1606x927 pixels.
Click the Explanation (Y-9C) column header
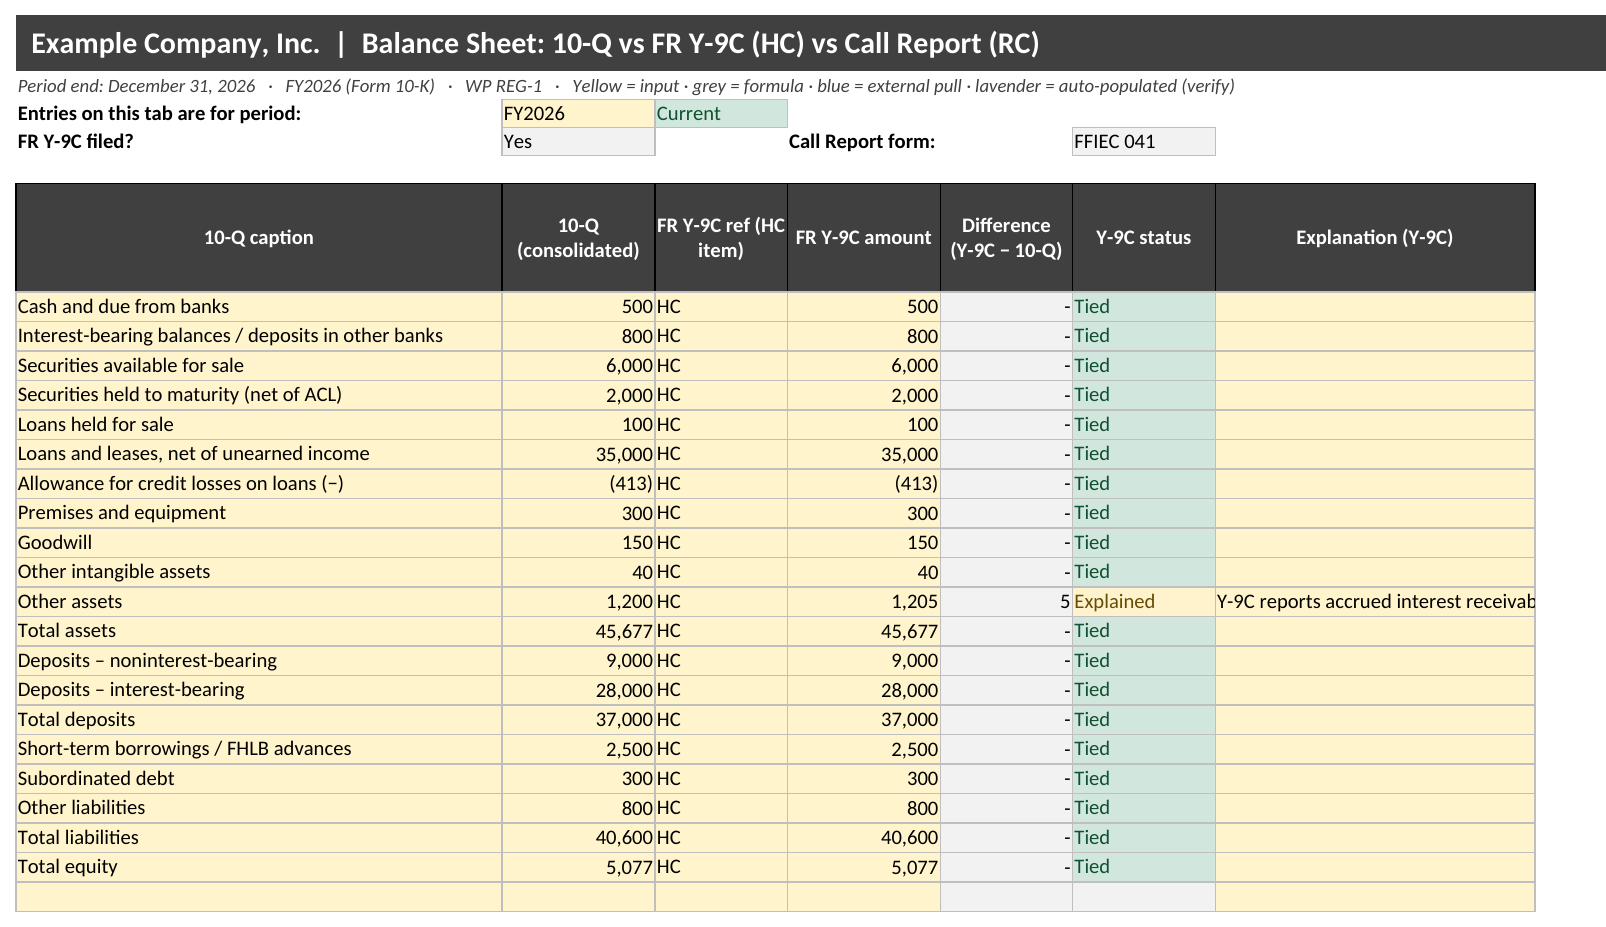tap(1374, 237)
